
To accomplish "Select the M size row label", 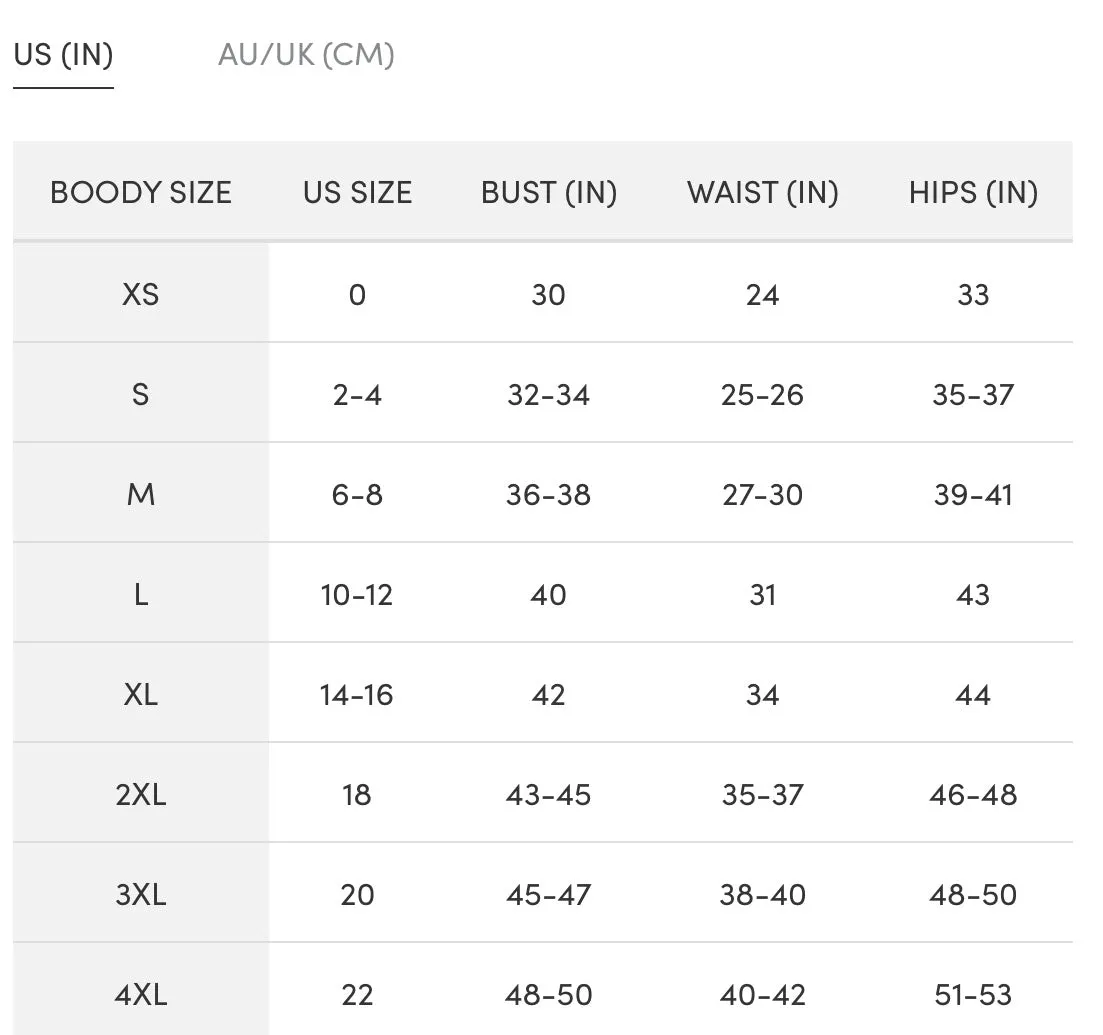I will tap(141, 494).
